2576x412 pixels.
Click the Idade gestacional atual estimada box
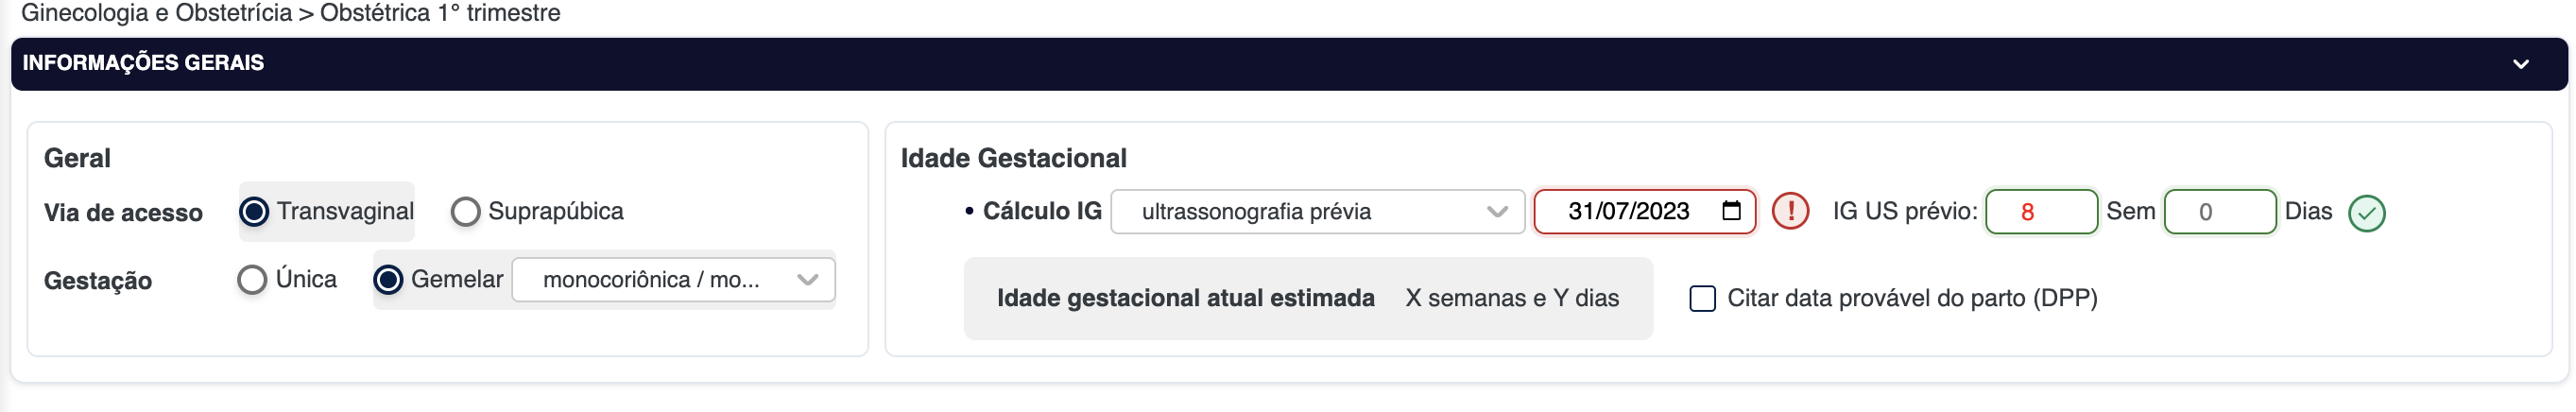(x=1307, y=299)
